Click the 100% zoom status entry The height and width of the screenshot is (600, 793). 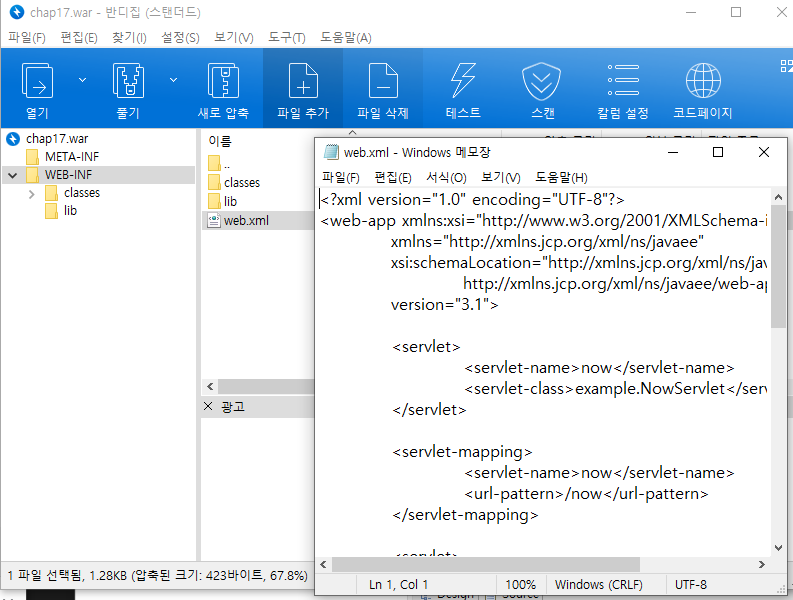tap(521, 585)
